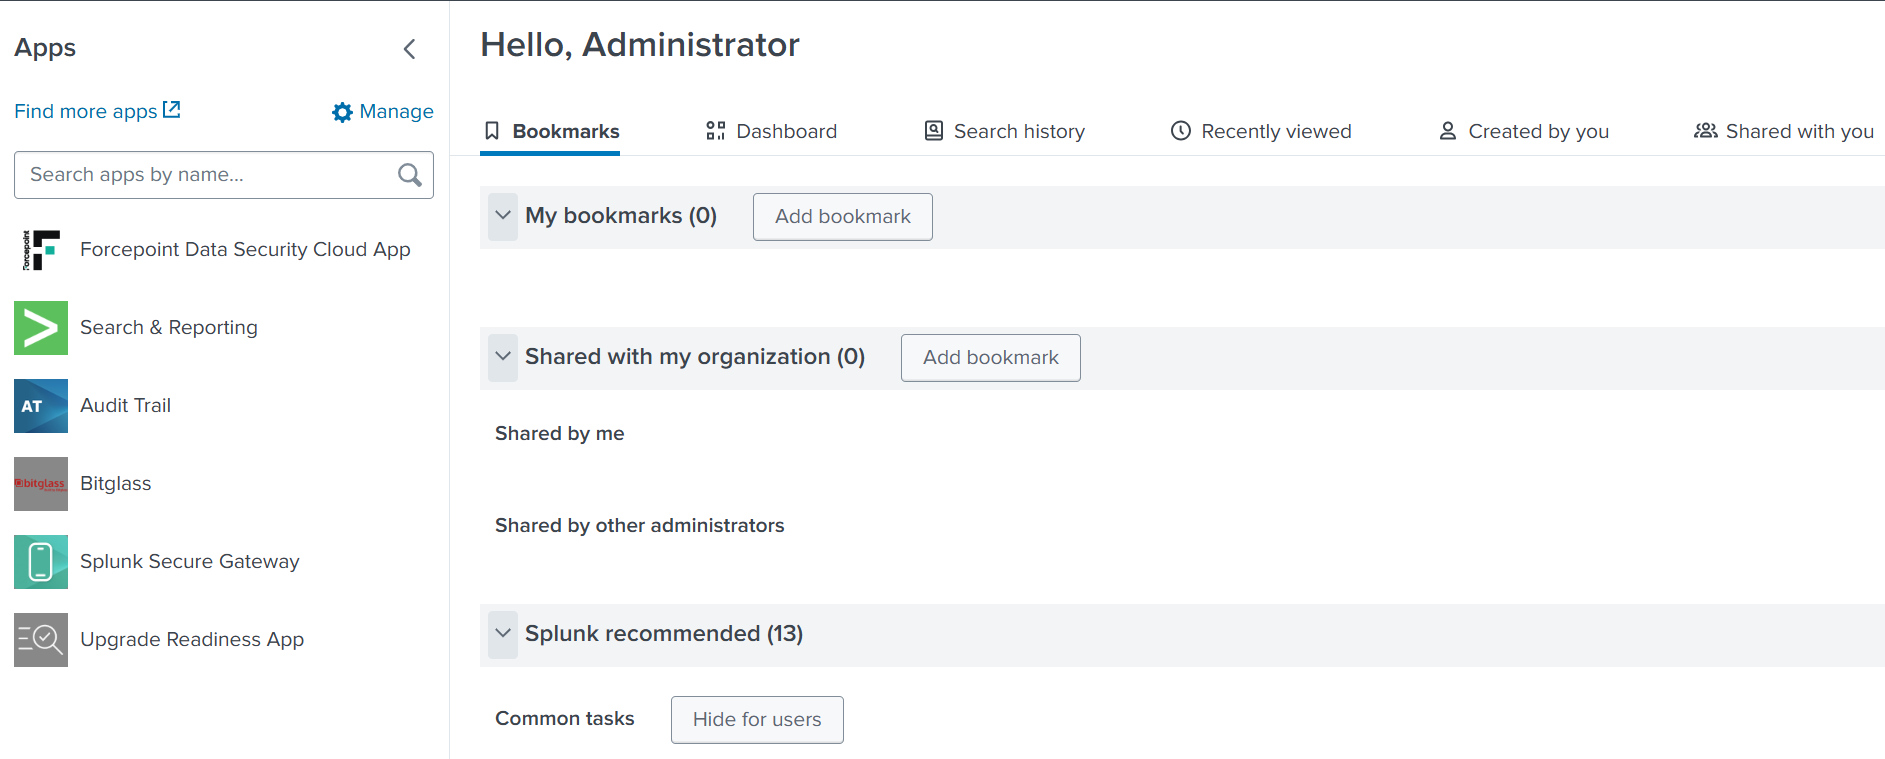Click the Bitglass app icon
Image resolution: width=1885 pixels, height=759 pixels.
tap(41, 484)
